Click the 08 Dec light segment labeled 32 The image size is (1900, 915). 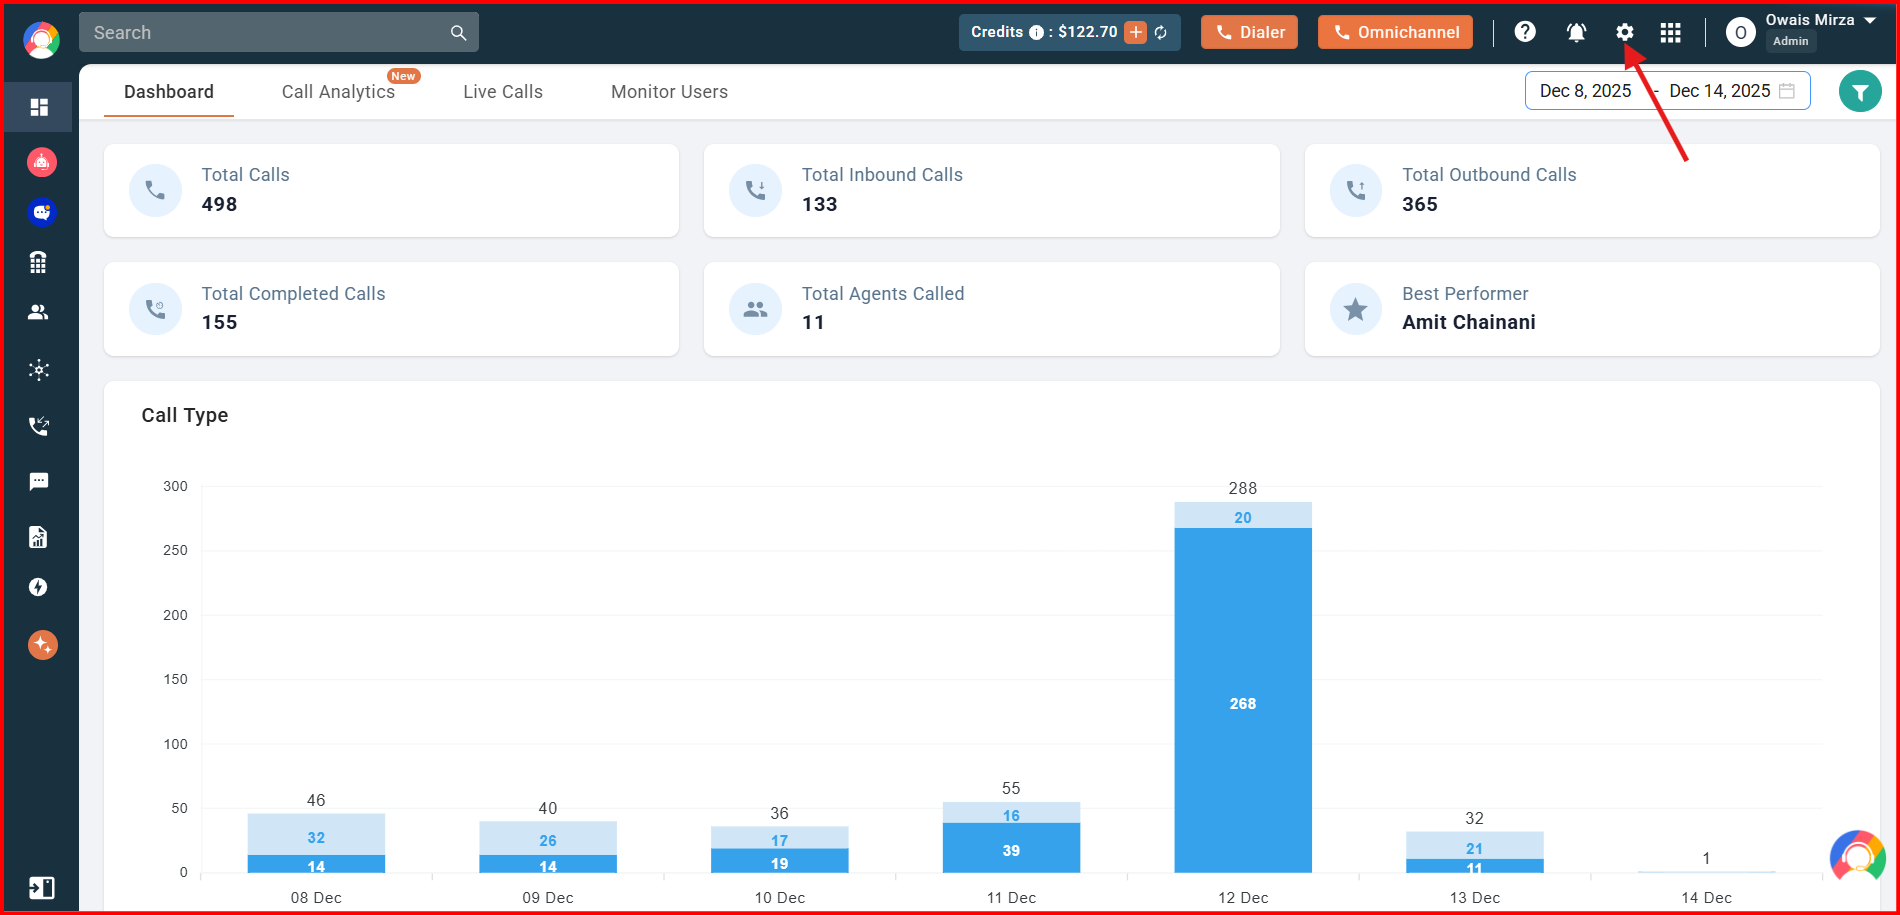316,835
